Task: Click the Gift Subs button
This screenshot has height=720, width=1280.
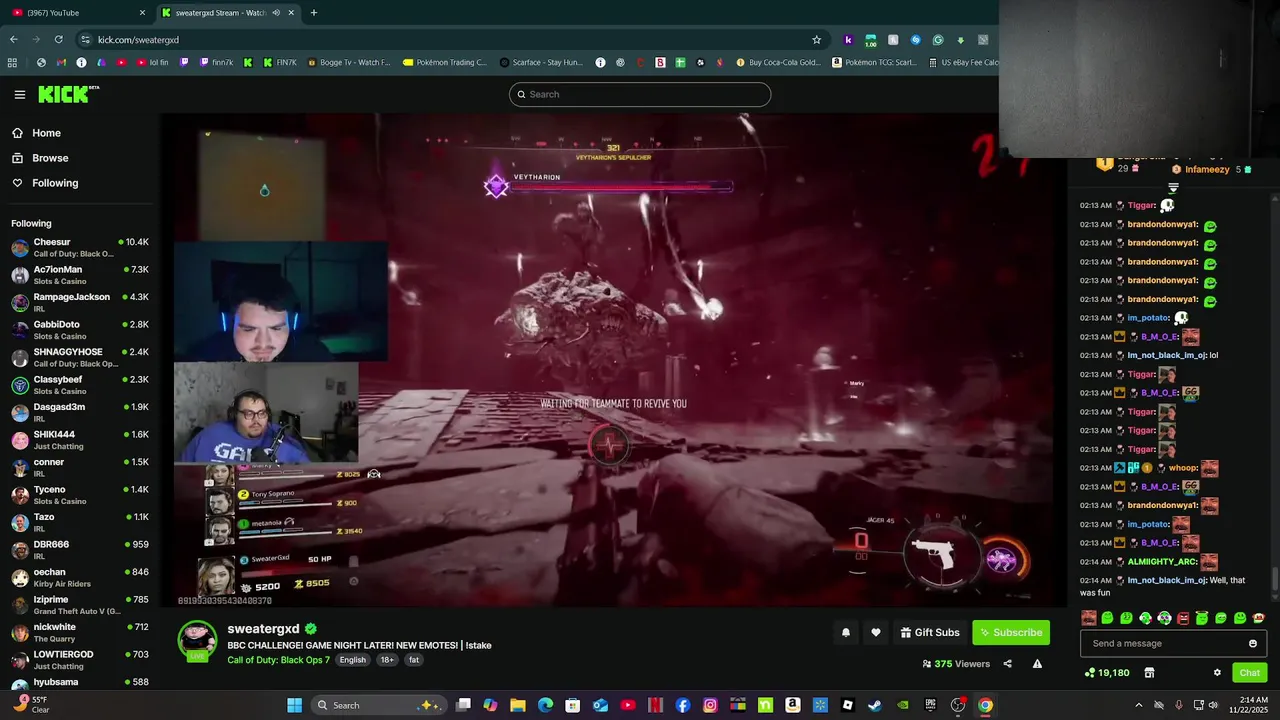Action: 930,632
